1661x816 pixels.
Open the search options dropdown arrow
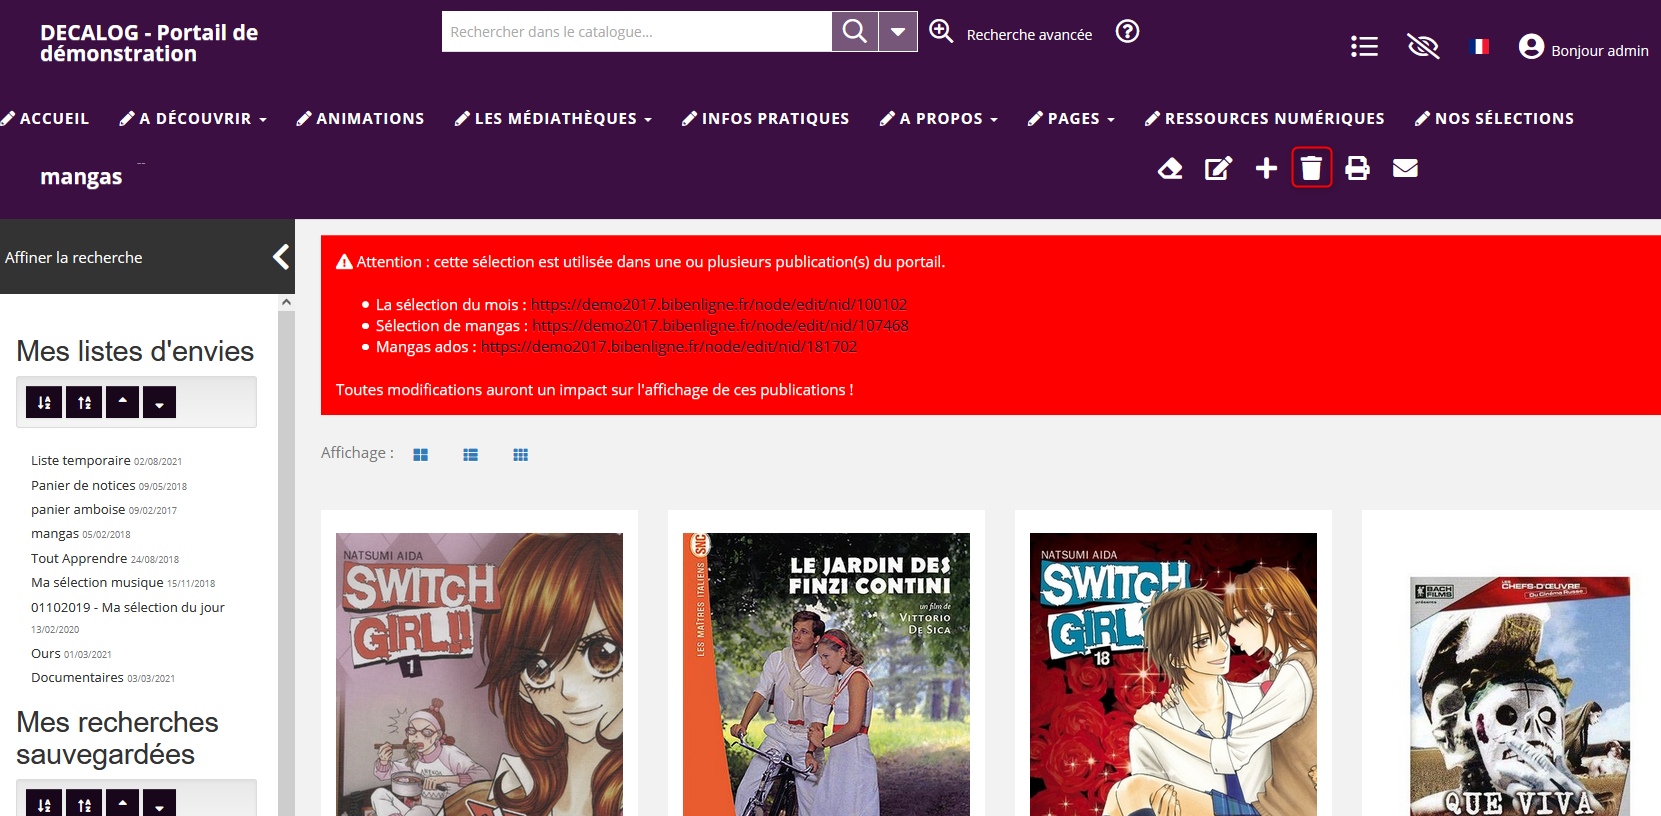898,31
